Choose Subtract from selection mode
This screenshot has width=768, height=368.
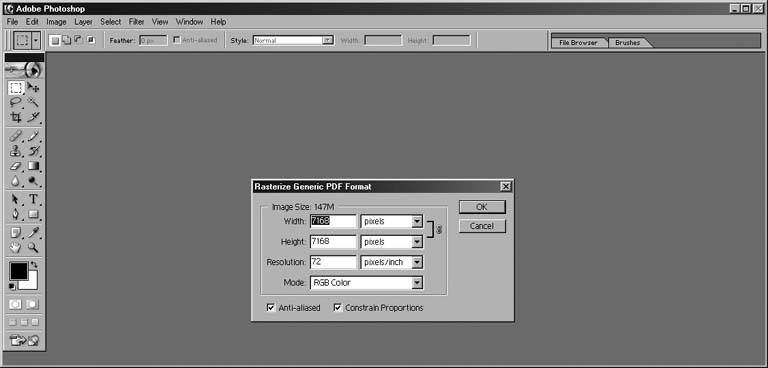coord(78,40)
